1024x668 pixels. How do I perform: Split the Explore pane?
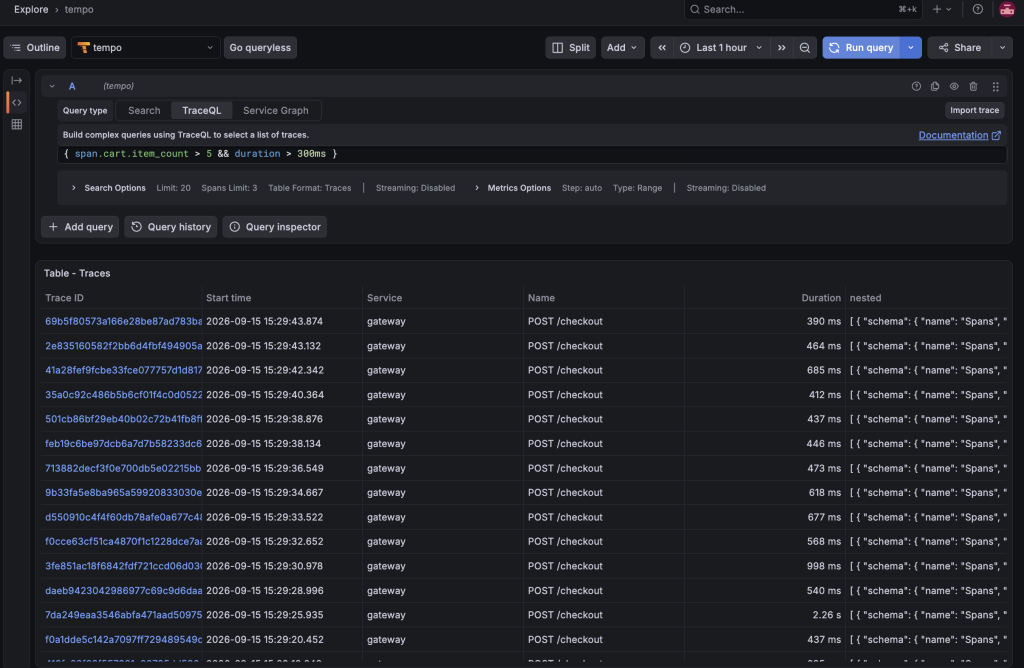point(570,48)
